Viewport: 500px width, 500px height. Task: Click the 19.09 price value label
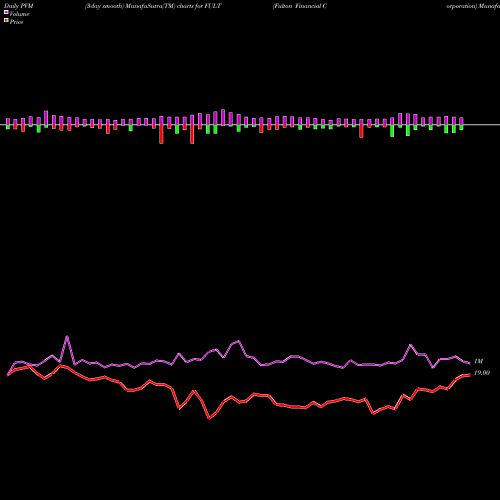[482, 373]
